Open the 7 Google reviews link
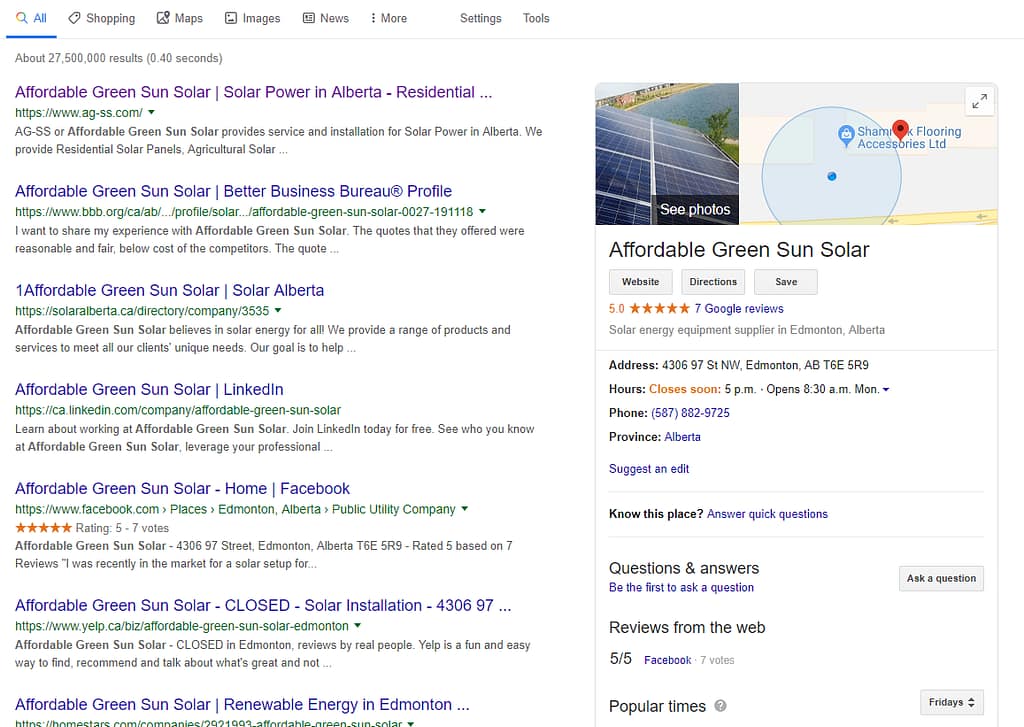Image resolution: width=1024 pixels, height=727 pixels. click(738, 309)
